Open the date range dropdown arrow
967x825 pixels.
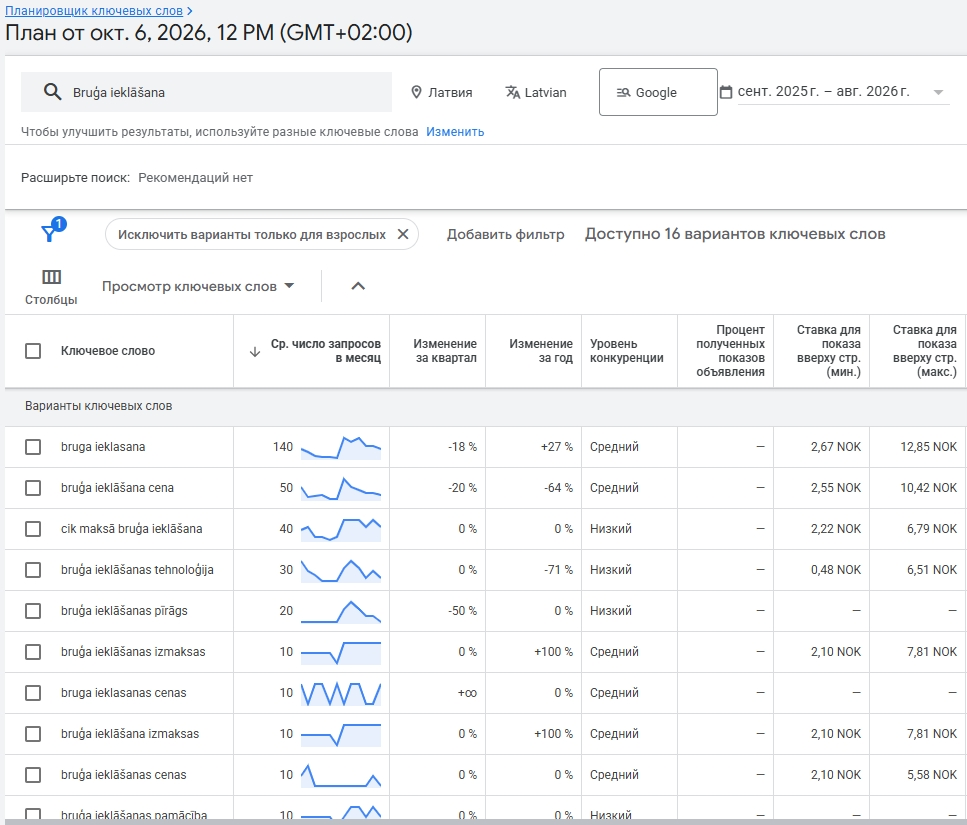pyautogui.click(x=938, y=92)
